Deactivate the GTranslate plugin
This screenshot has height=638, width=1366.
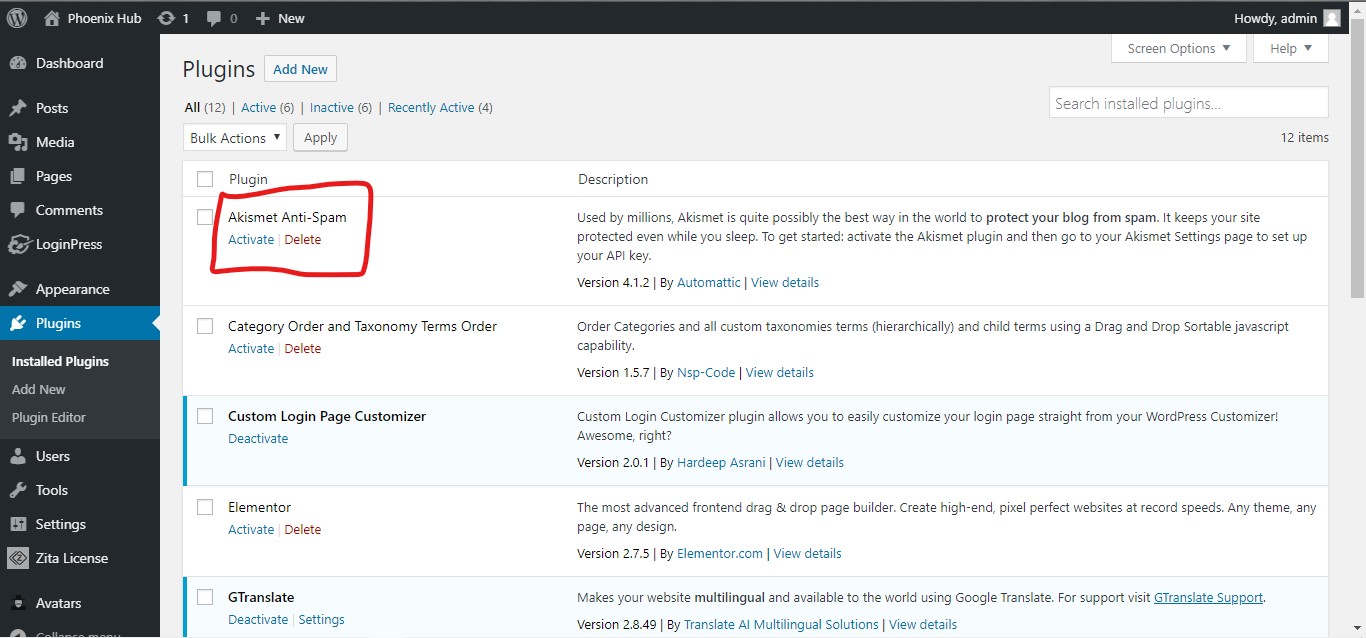(258, 619)
